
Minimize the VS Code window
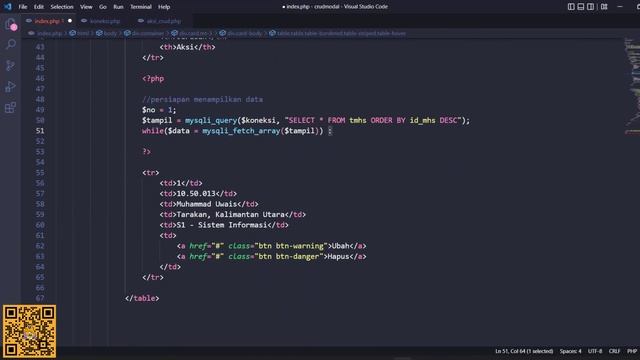click(620, 7)
